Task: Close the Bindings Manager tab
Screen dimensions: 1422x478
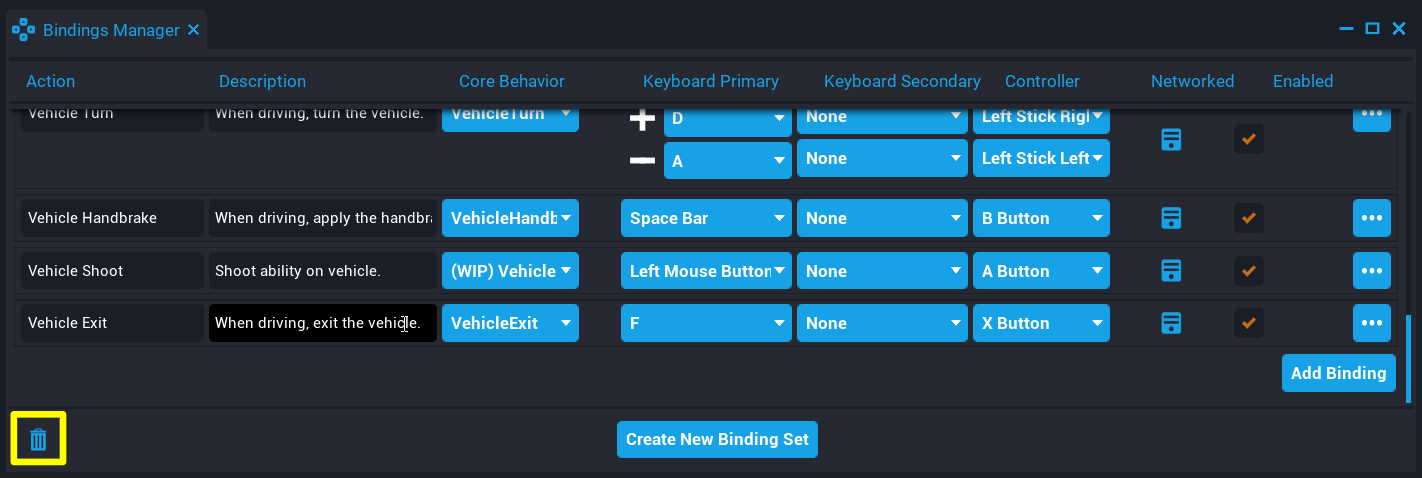Action: click(193, 30)
